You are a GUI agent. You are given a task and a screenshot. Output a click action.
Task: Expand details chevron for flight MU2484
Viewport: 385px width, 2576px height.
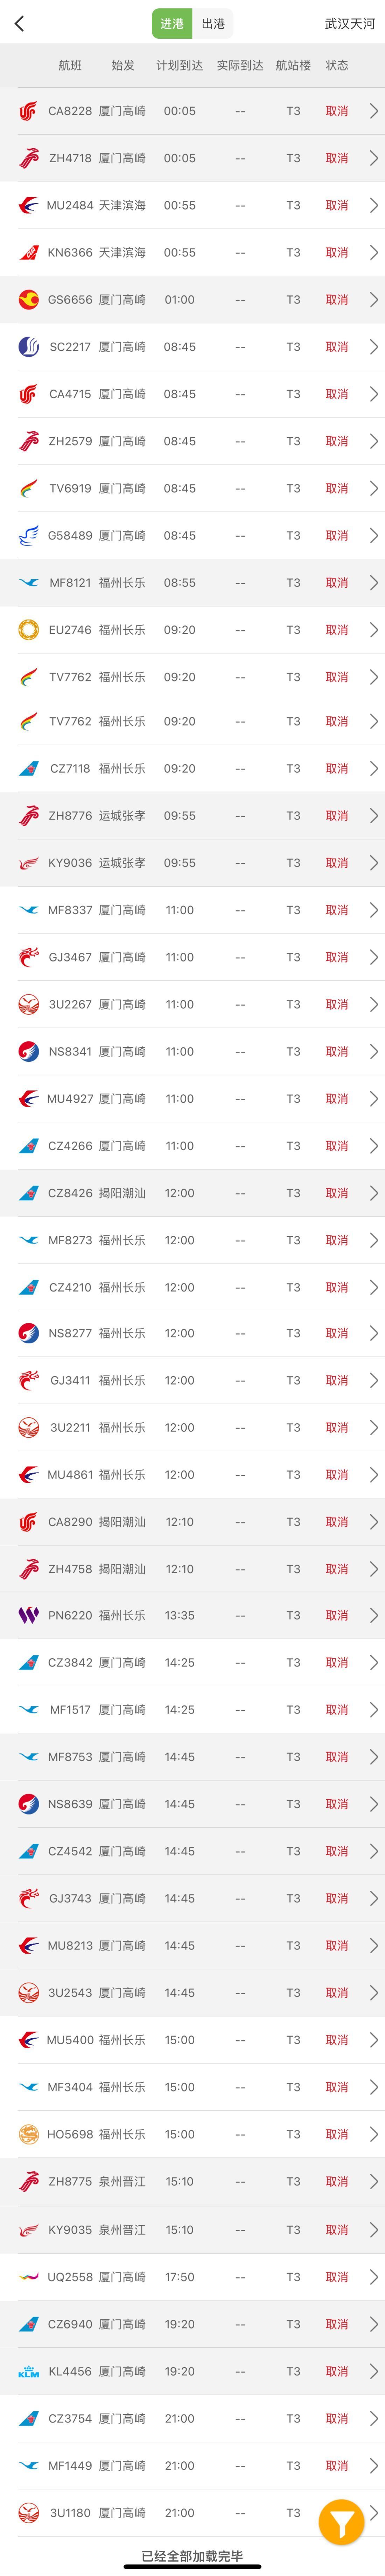(x=373, y=205)
